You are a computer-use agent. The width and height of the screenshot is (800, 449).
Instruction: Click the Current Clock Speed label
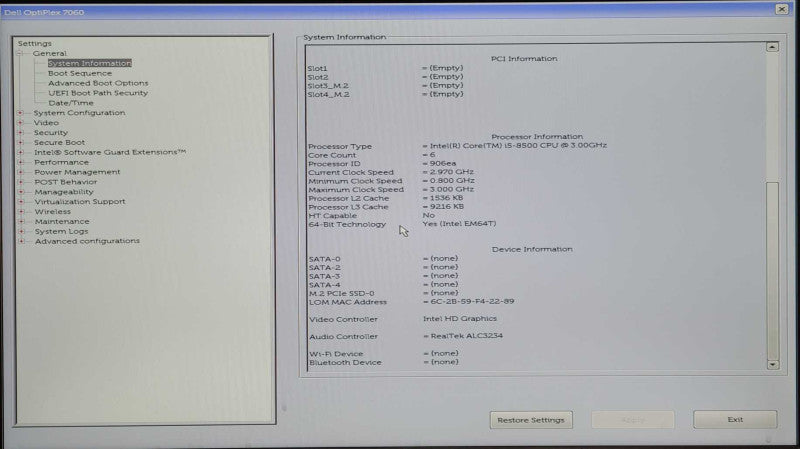[351, 172]
